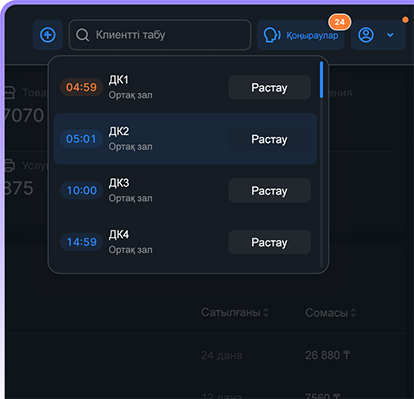Click the 05:01 timer badge
This screenshot has width=414, height=399.
click(81, 139)
